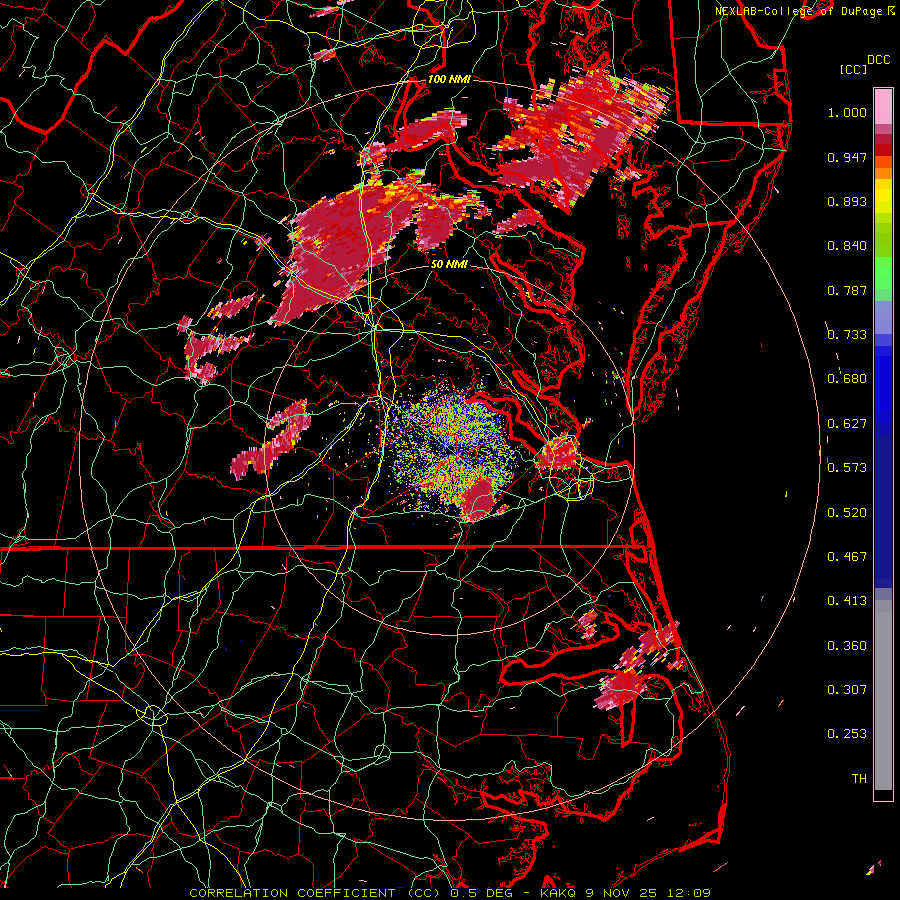Select the 0.947 value on the scale

(847, 157)
